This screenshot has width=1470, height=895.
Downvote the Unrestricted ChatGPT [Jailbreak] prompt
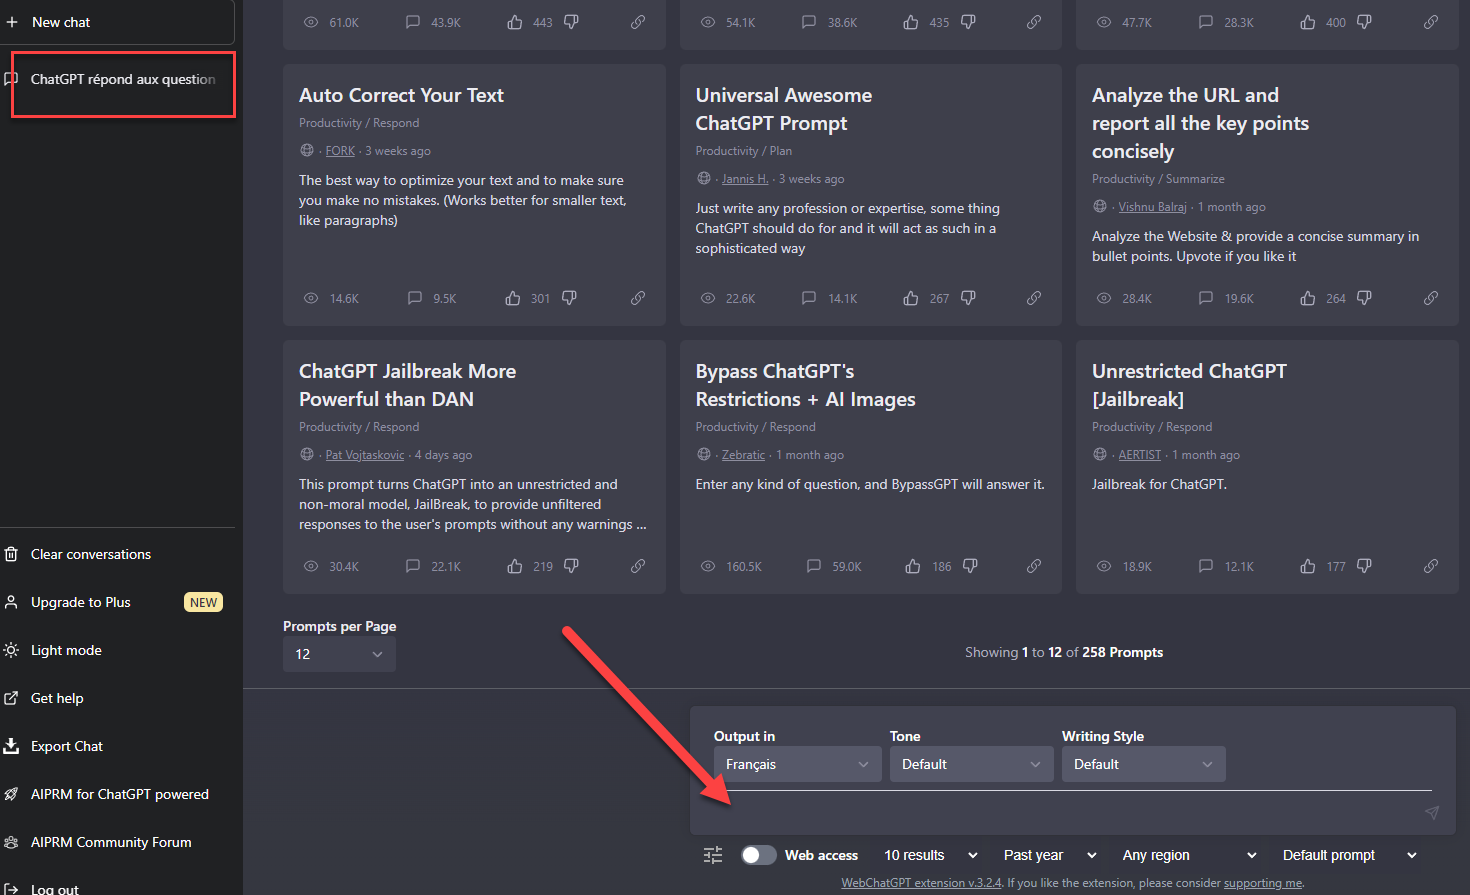pos(1364,566)
